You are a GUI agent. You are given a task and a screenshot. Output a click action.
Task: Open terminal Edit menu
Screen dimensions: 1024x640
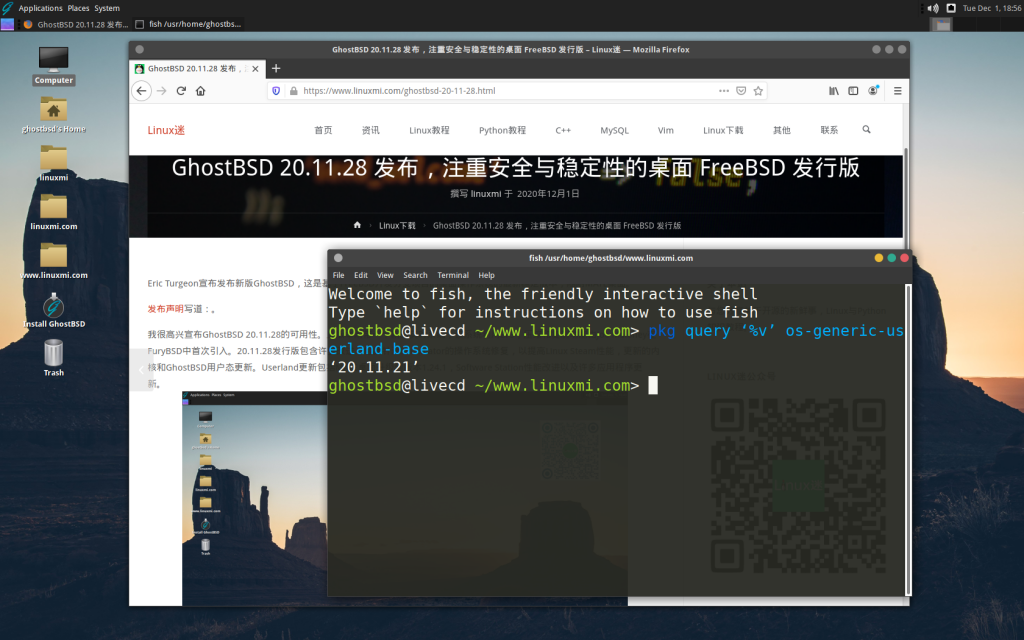point(360,275)
